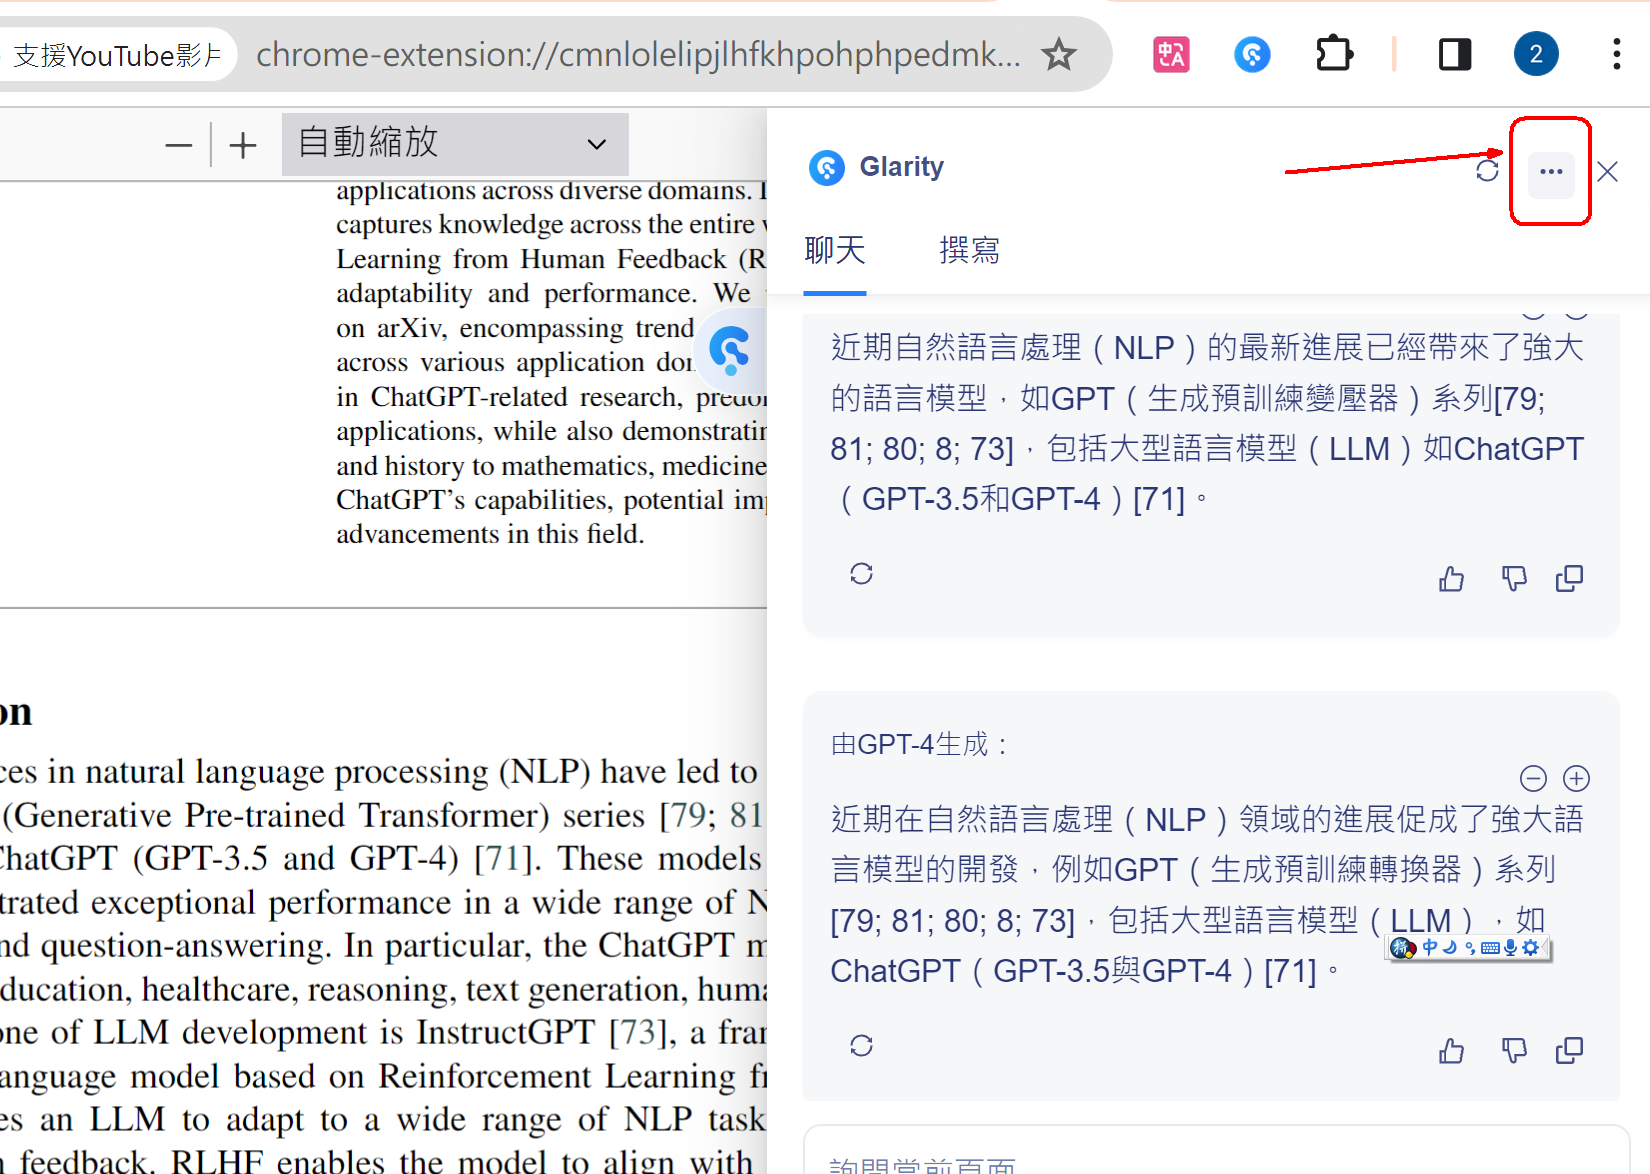1650x1174 pixels.
Task: Click the 由GPT-4生成 label
Action: pyautogui.click(x=918, y=744)
